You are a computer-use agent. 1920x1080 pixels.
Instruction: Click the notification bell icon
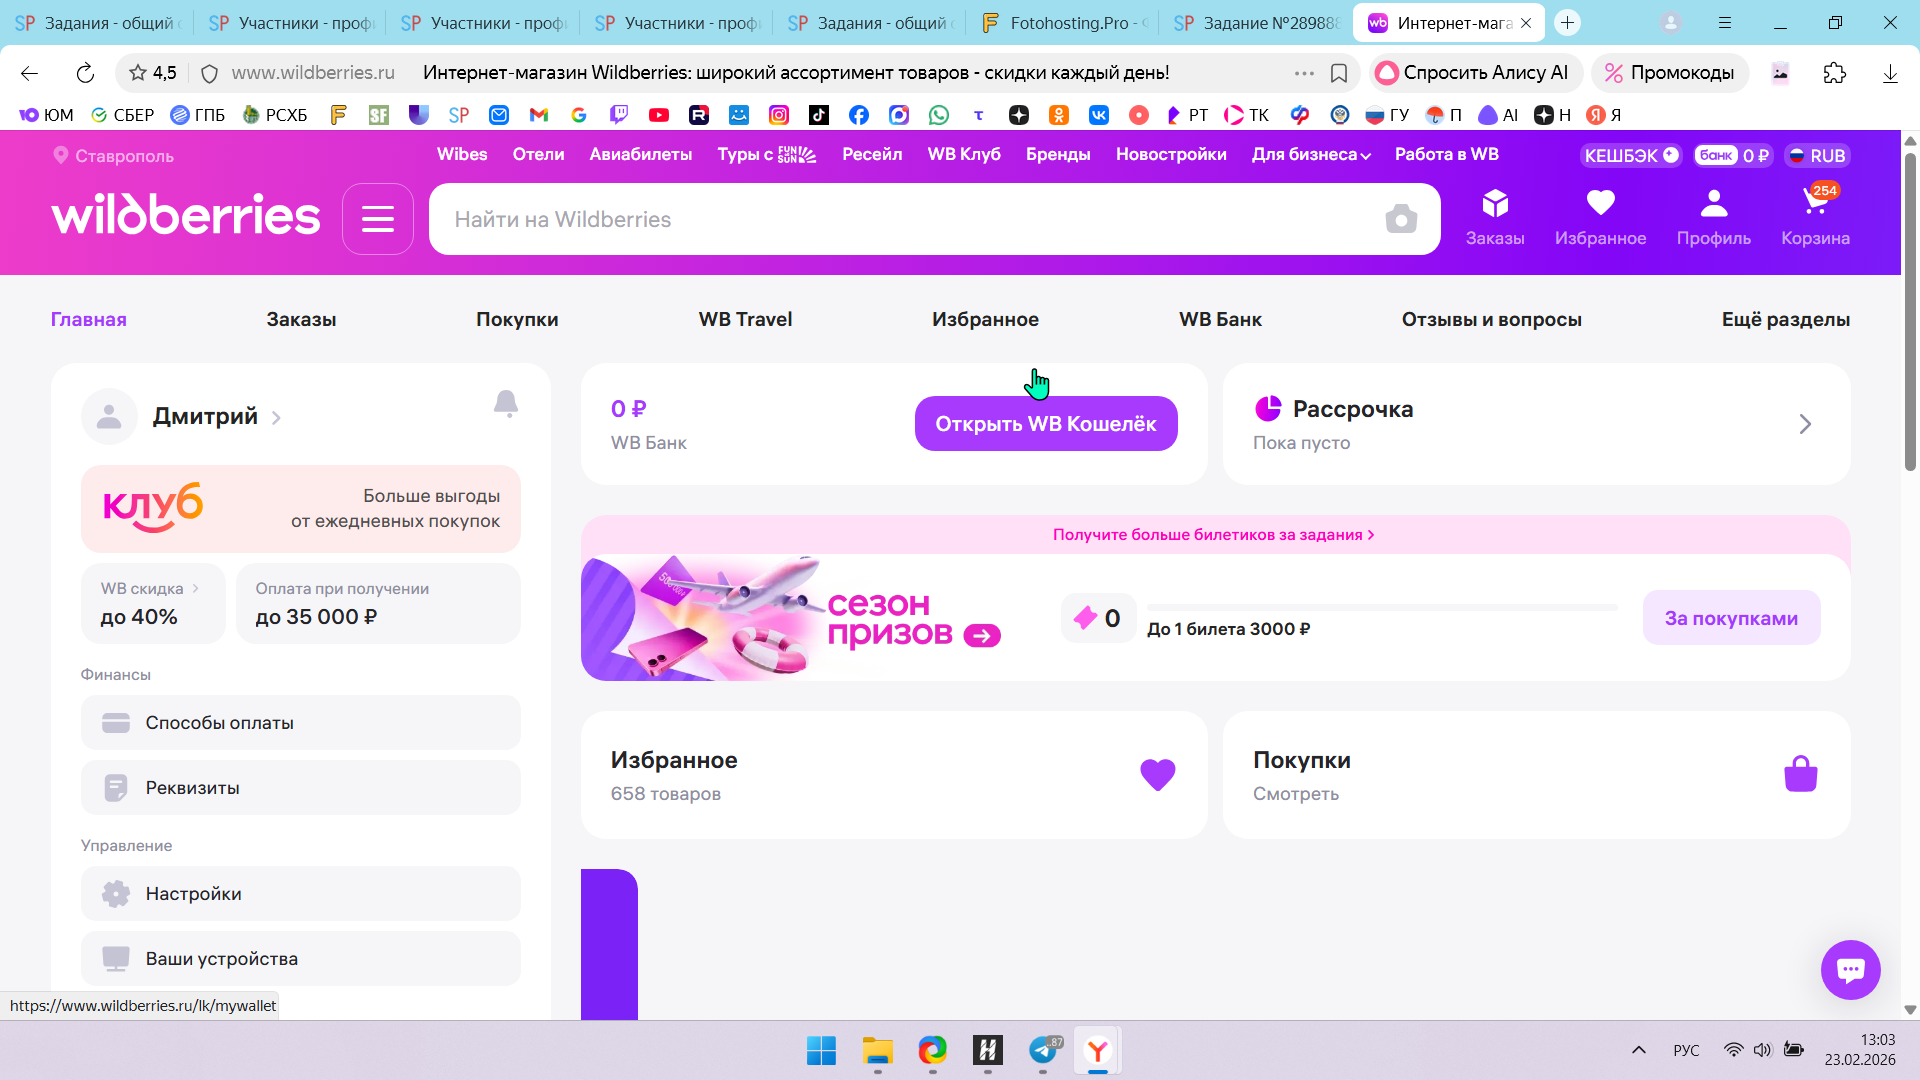tap(506, 403)
